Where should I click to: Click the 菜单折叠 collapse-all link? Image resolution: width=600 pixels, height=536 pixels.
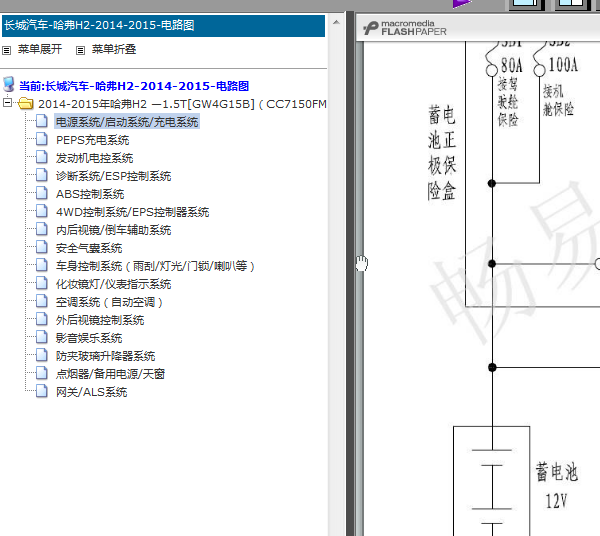[x=114, y=49]
